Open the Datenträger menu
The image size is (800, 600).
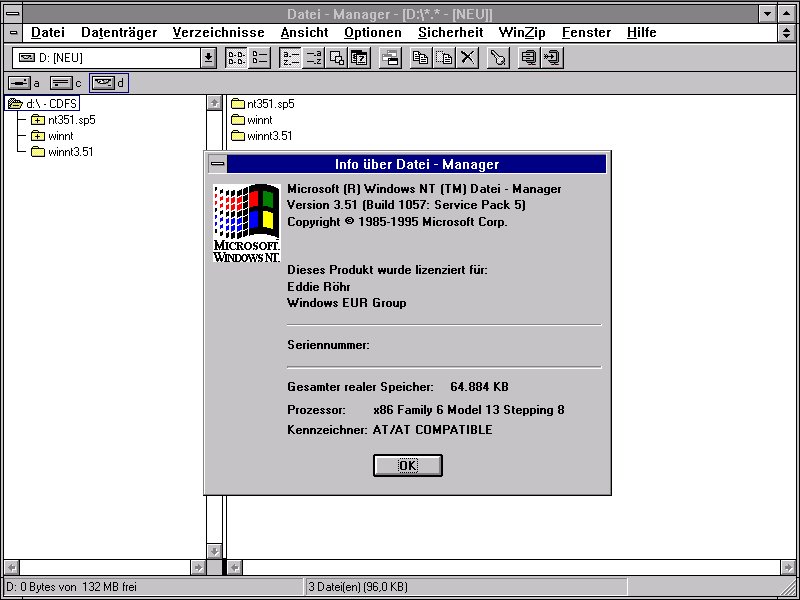tap(118, 32)
